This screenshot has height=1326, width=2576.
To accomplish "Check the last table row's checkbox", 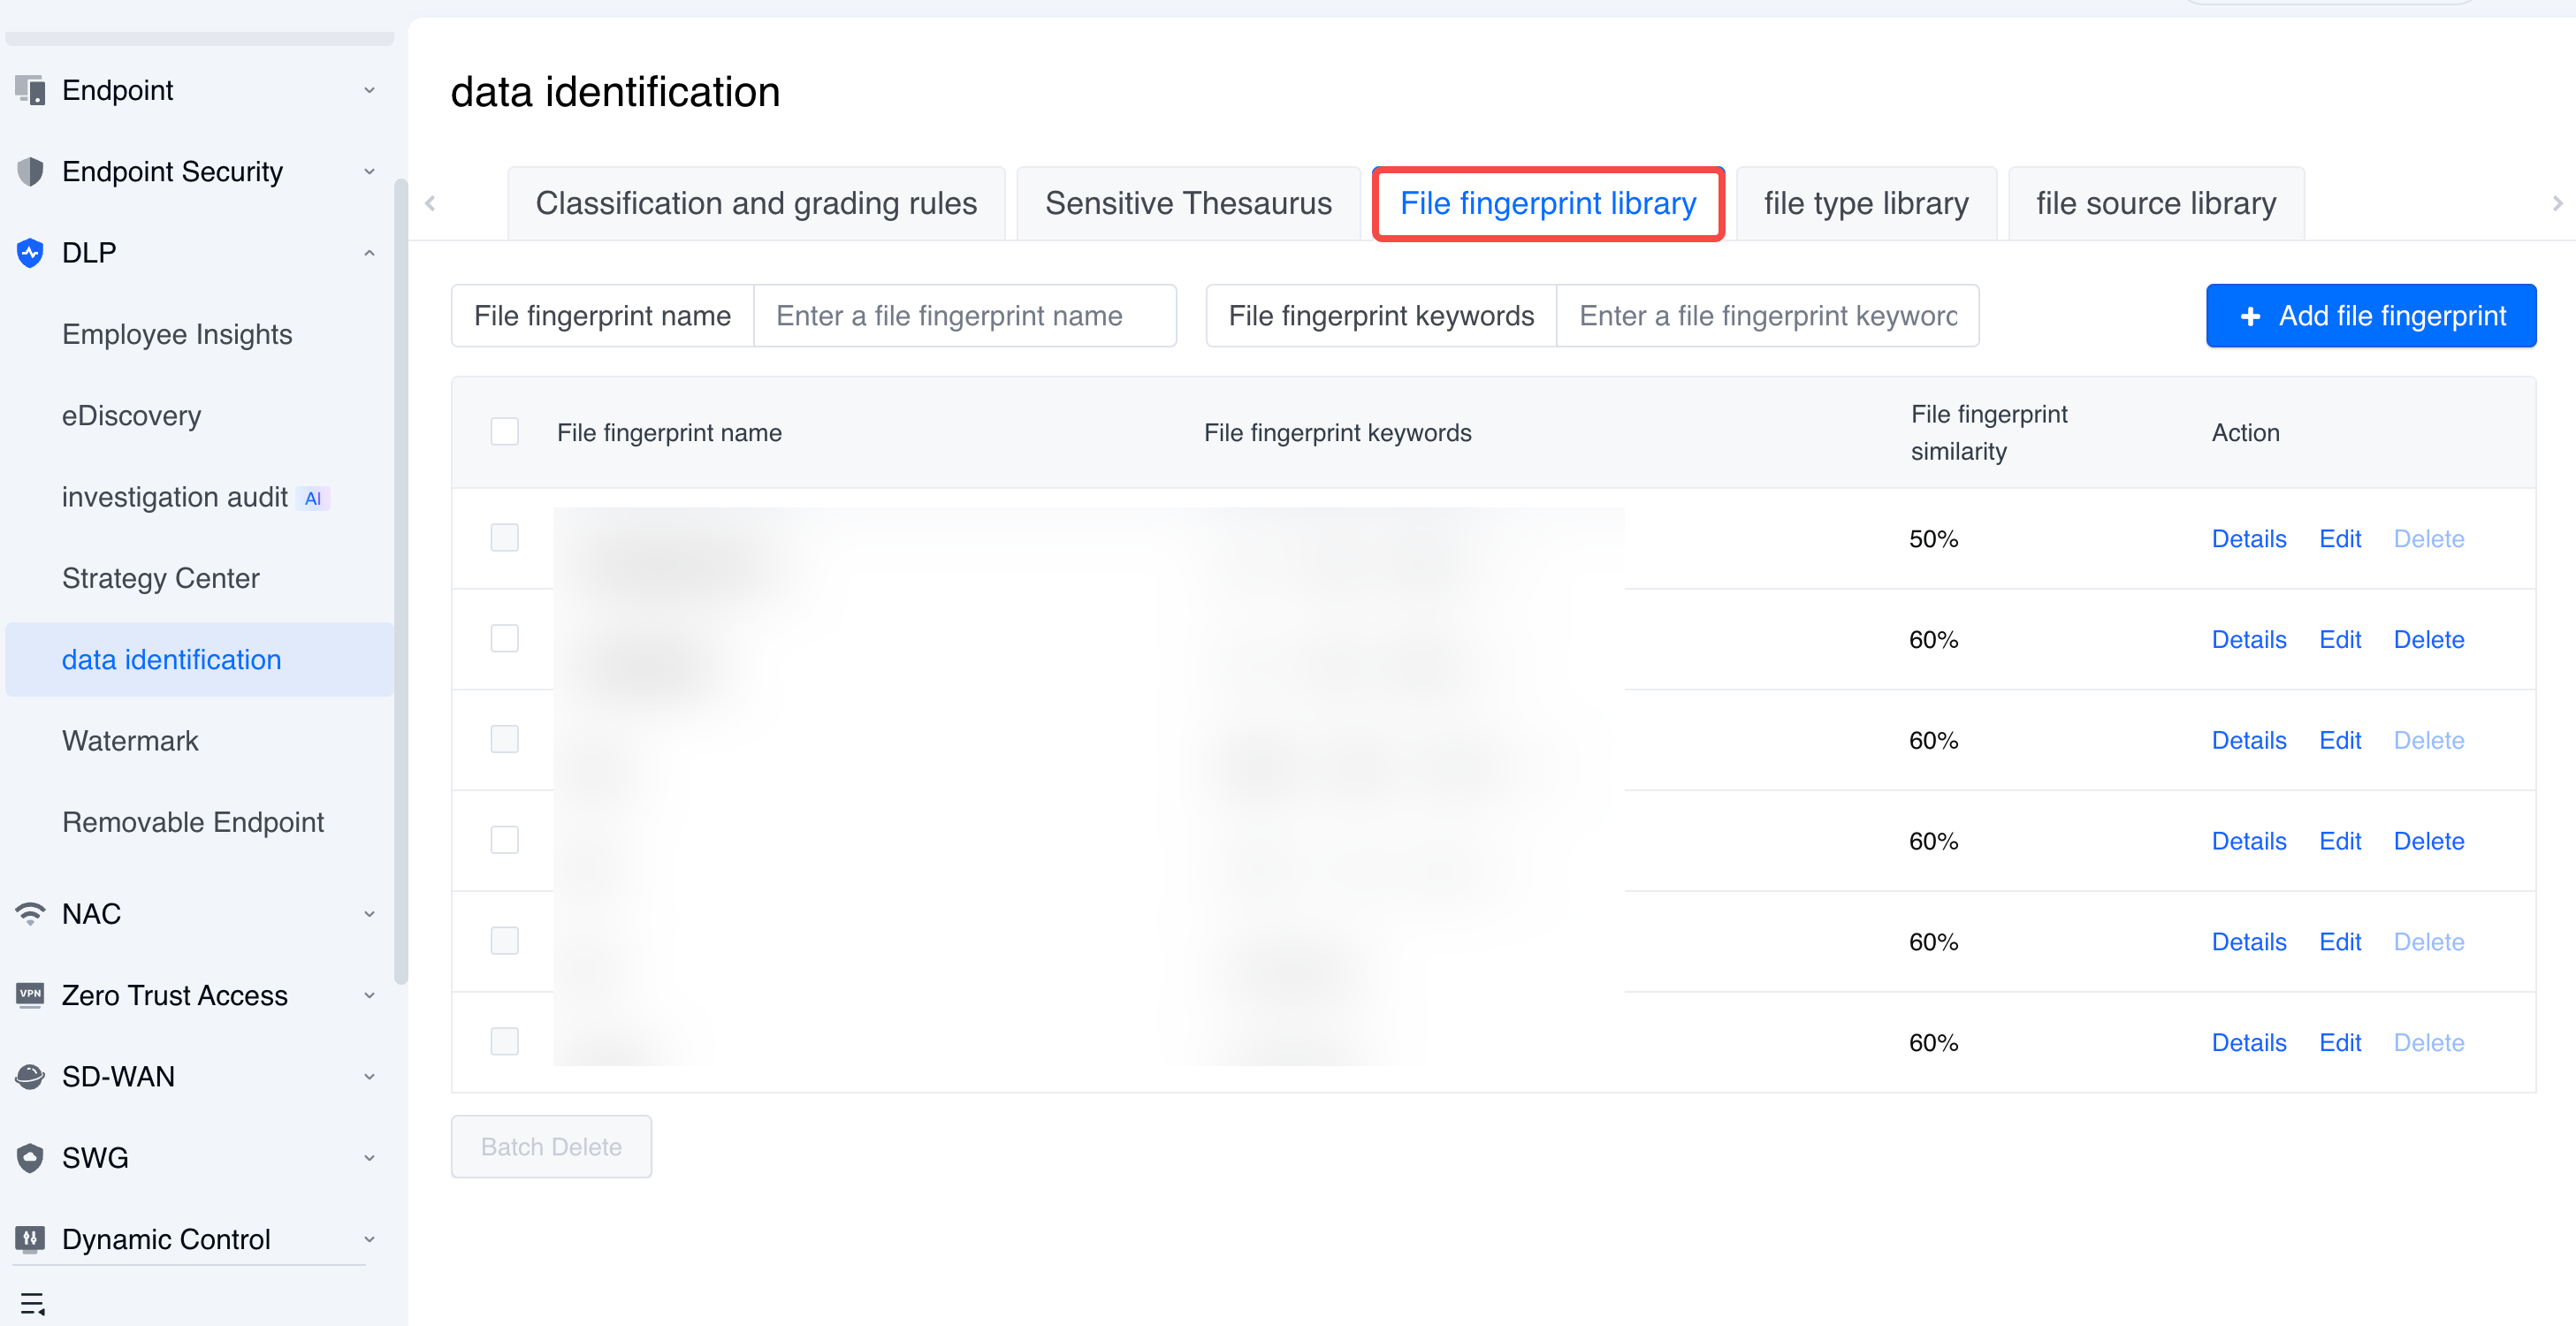I will click(x=504, y=1042).
